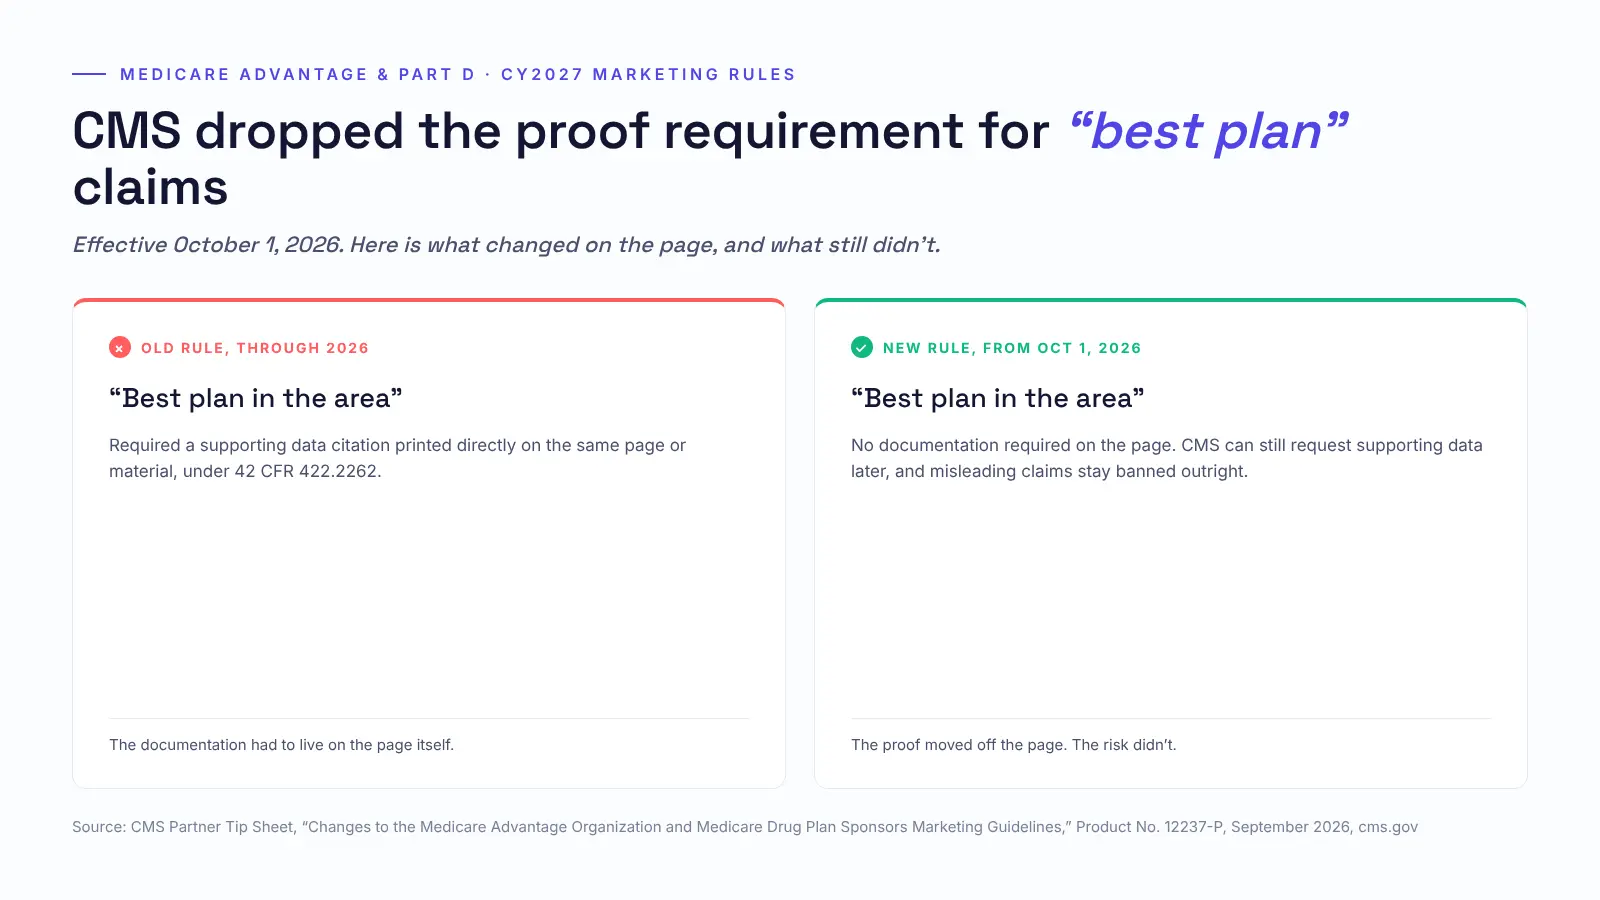Click the old-rule paragraph citing 42 CFR 422.2262
Screen dimensions: 1600x900
398,458
